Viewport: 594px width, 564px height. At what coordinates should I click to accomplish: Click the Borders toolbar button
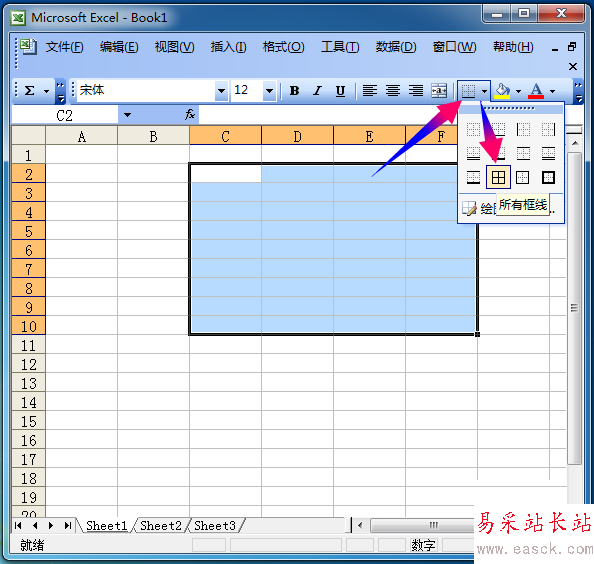[x=468, y=91]
